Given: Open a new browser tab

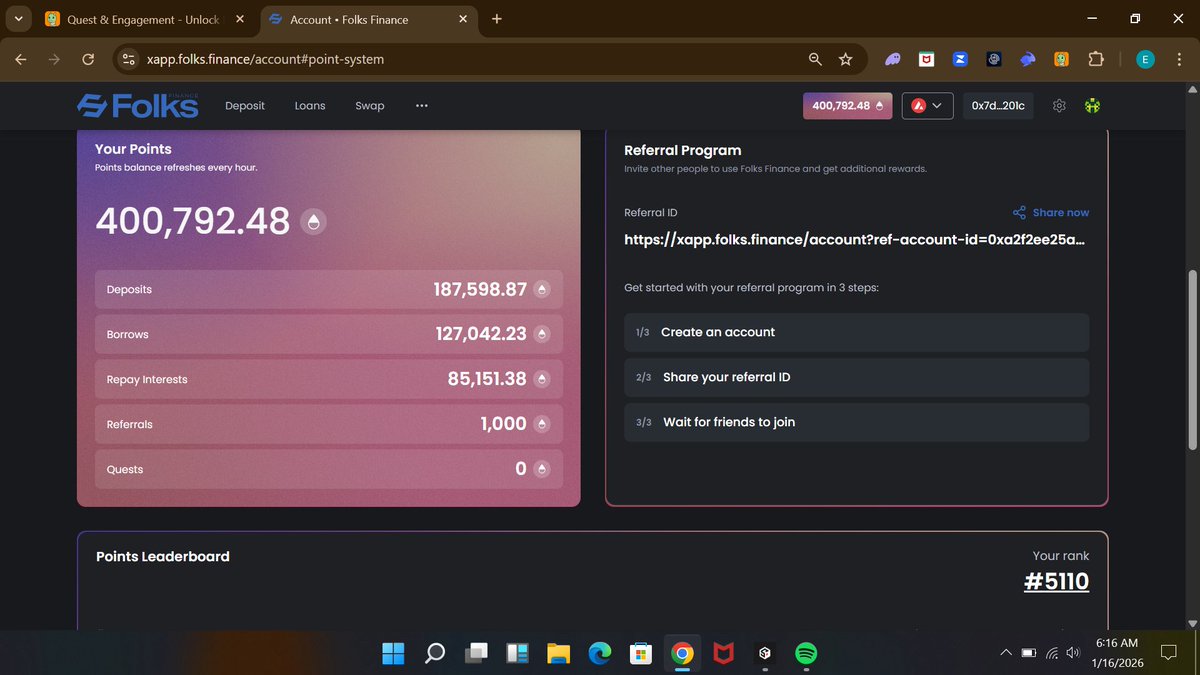Looking at the screenshot, I should 497,19.
